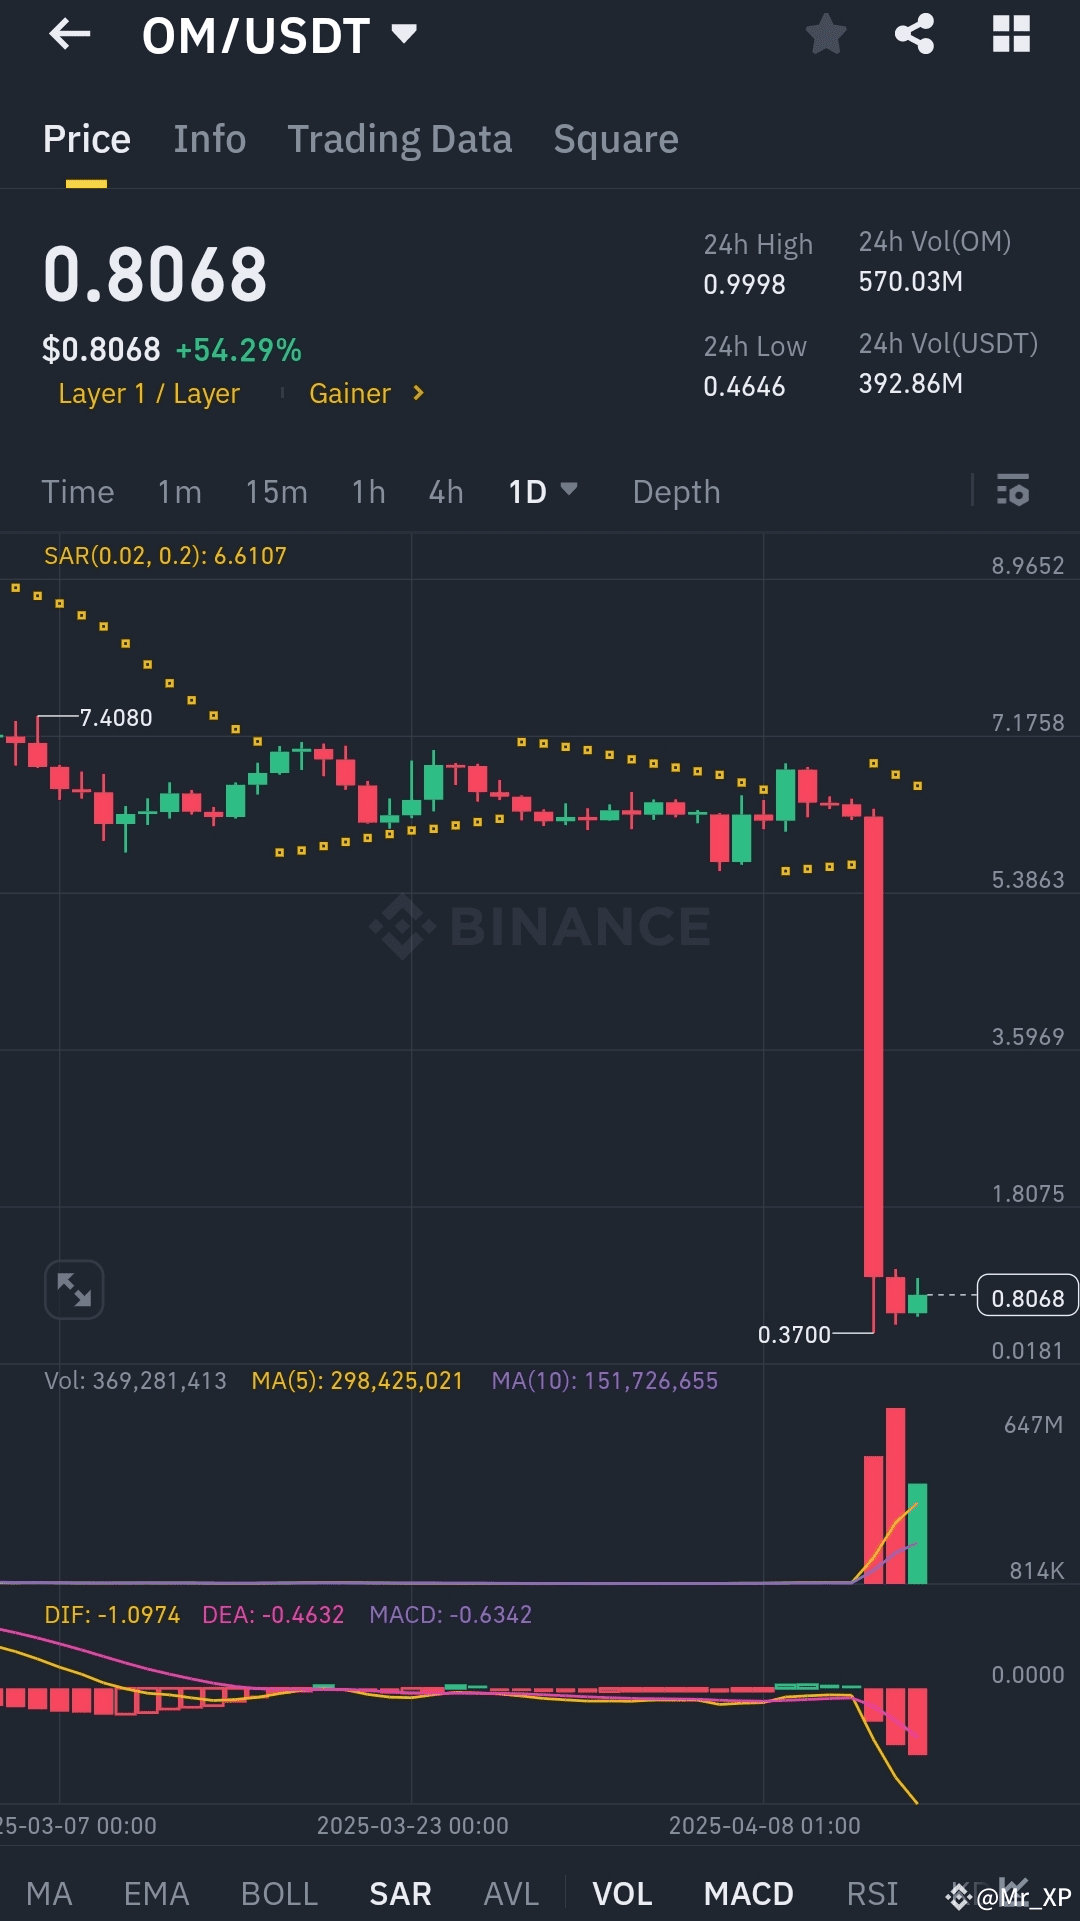
Task: Open the share icon
Action: (913, 35)
